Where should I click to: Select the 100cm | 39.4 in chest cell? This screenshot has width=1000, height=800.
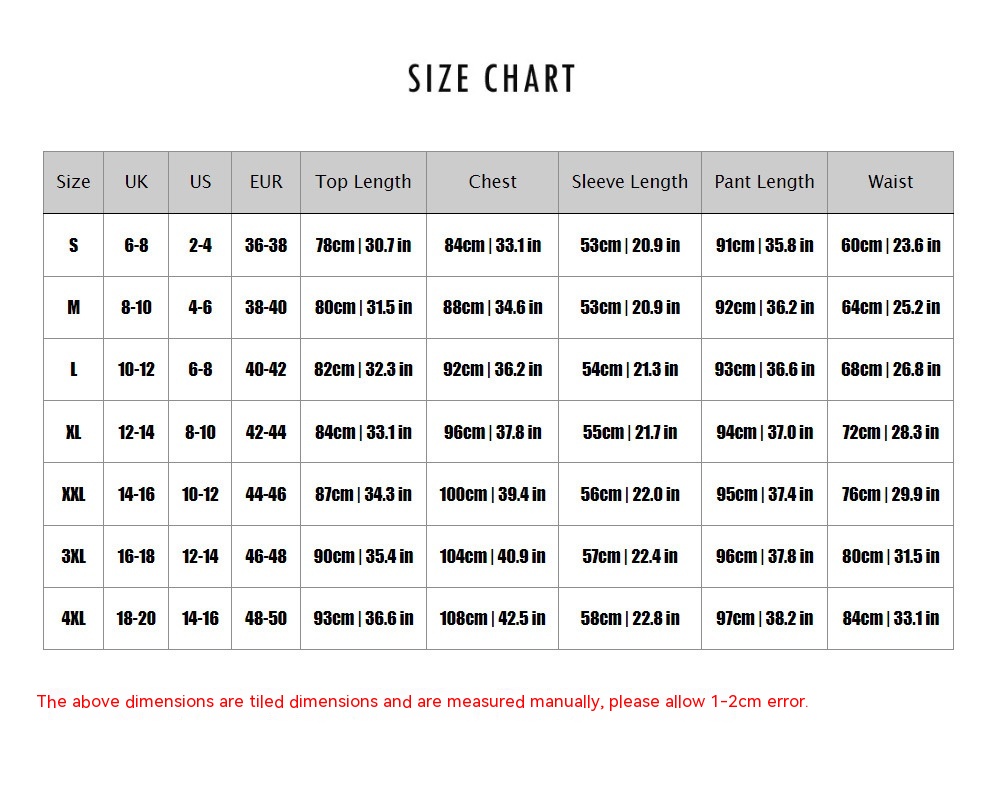[x=492, y=494]
